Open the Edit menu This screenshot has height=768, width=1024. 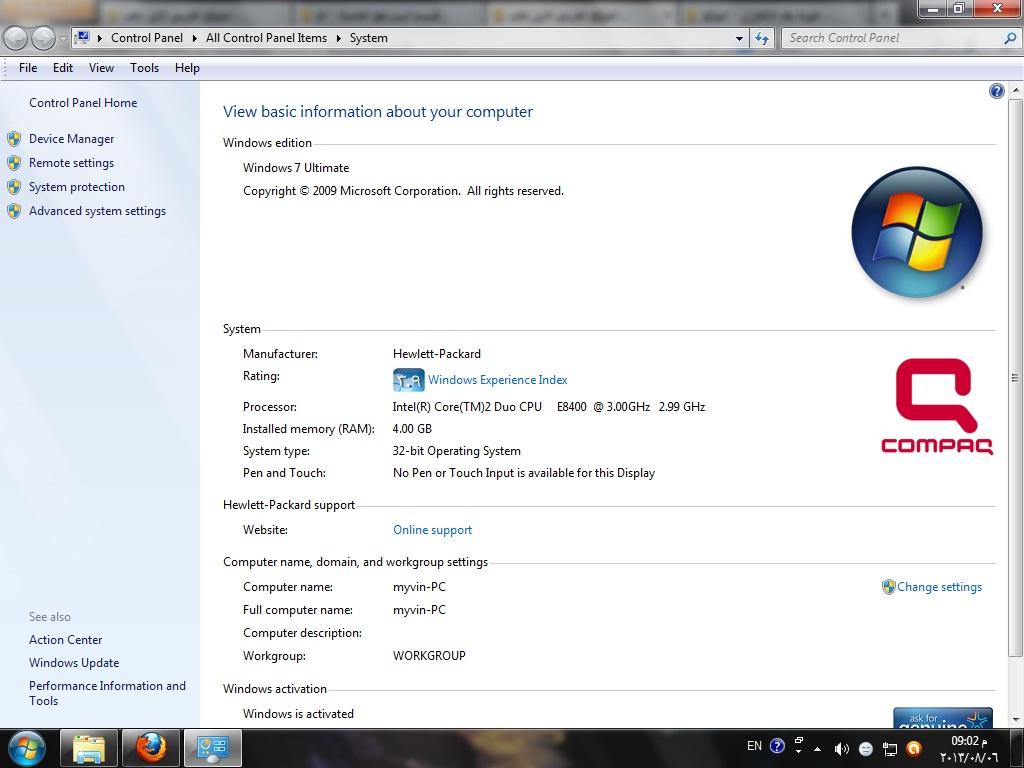(x=63, y=68)
